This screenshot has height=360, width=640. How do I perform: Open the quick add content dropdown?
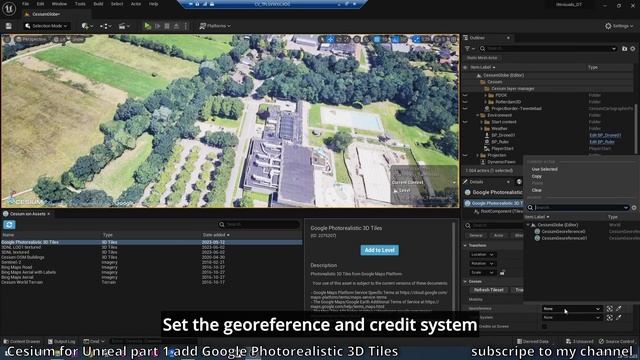[87, 26]
